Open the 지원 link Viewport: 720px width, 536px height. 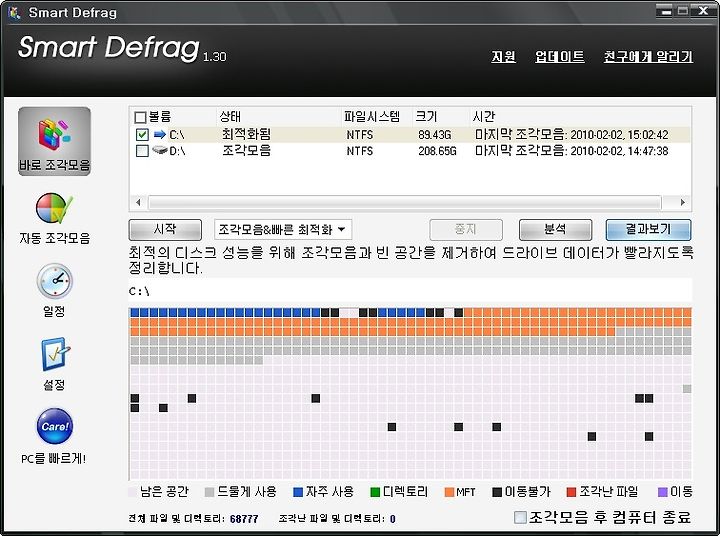coord(504,56)
